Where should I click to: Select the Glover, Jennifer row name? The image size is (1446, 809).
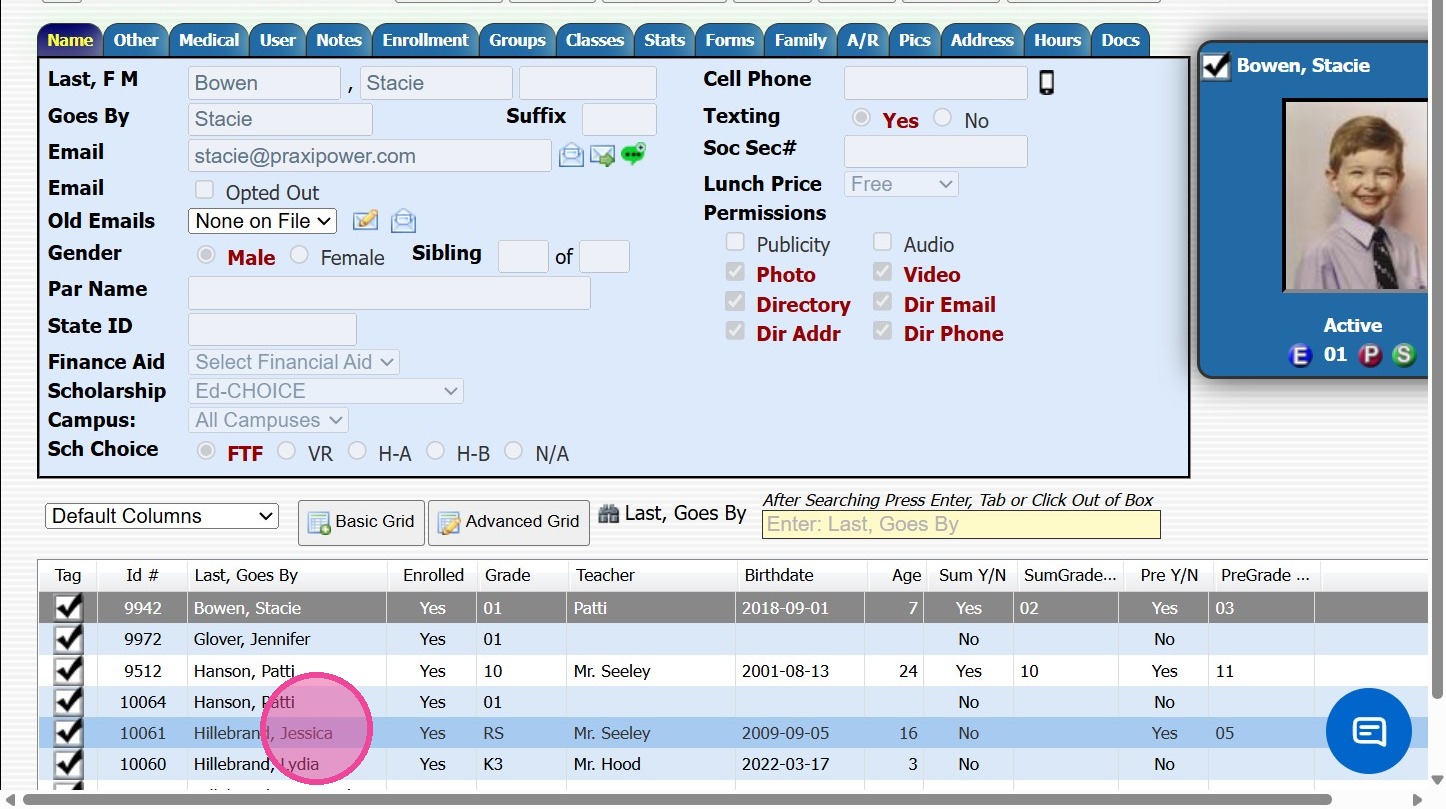[252, 639]
